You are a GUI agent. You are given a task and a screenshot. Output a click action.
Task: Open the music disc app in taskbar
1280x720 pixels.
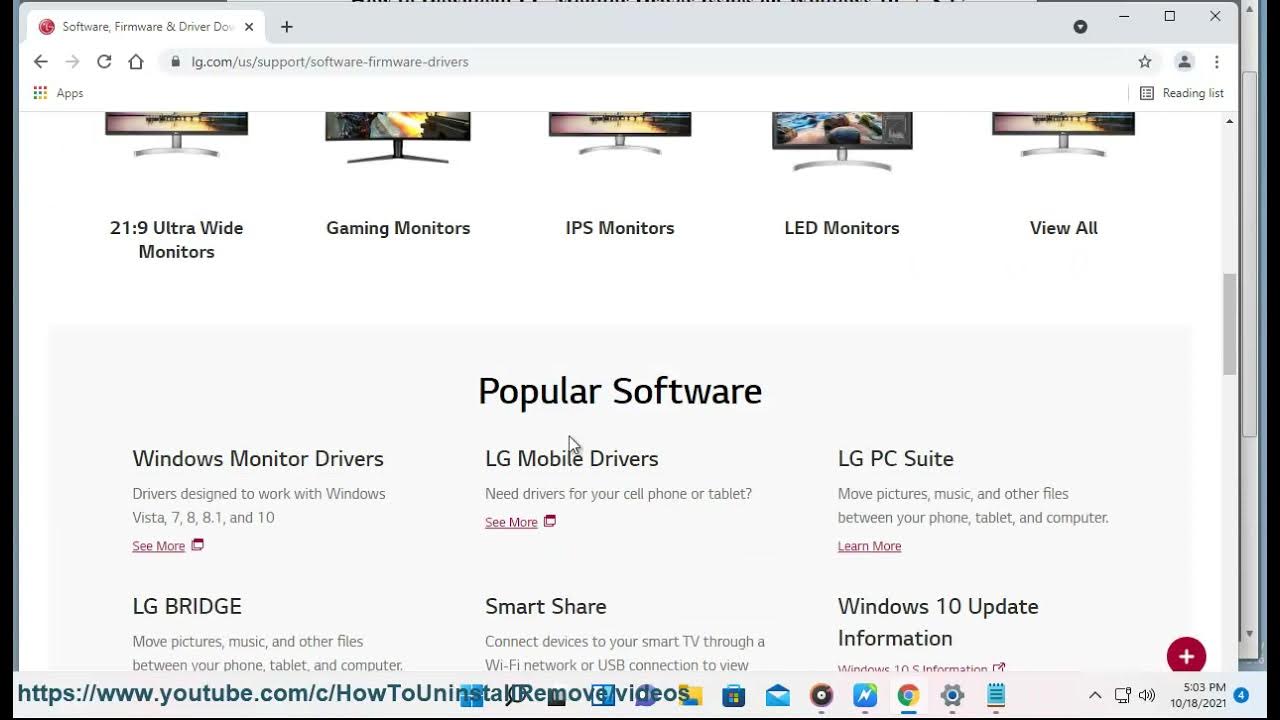tap(821, 695)
